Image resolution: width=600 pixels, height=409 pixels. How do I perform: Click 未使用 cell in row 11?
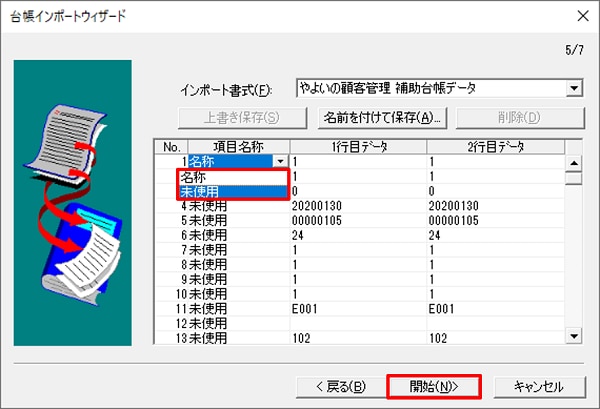(238, 309)
